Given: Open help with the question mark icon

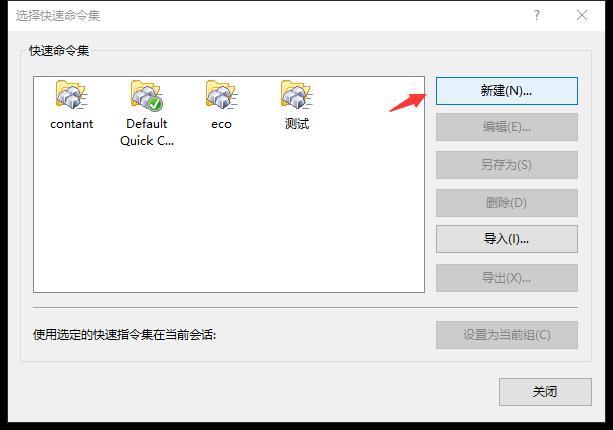Looking at the screenshot, I should [537, 15].
